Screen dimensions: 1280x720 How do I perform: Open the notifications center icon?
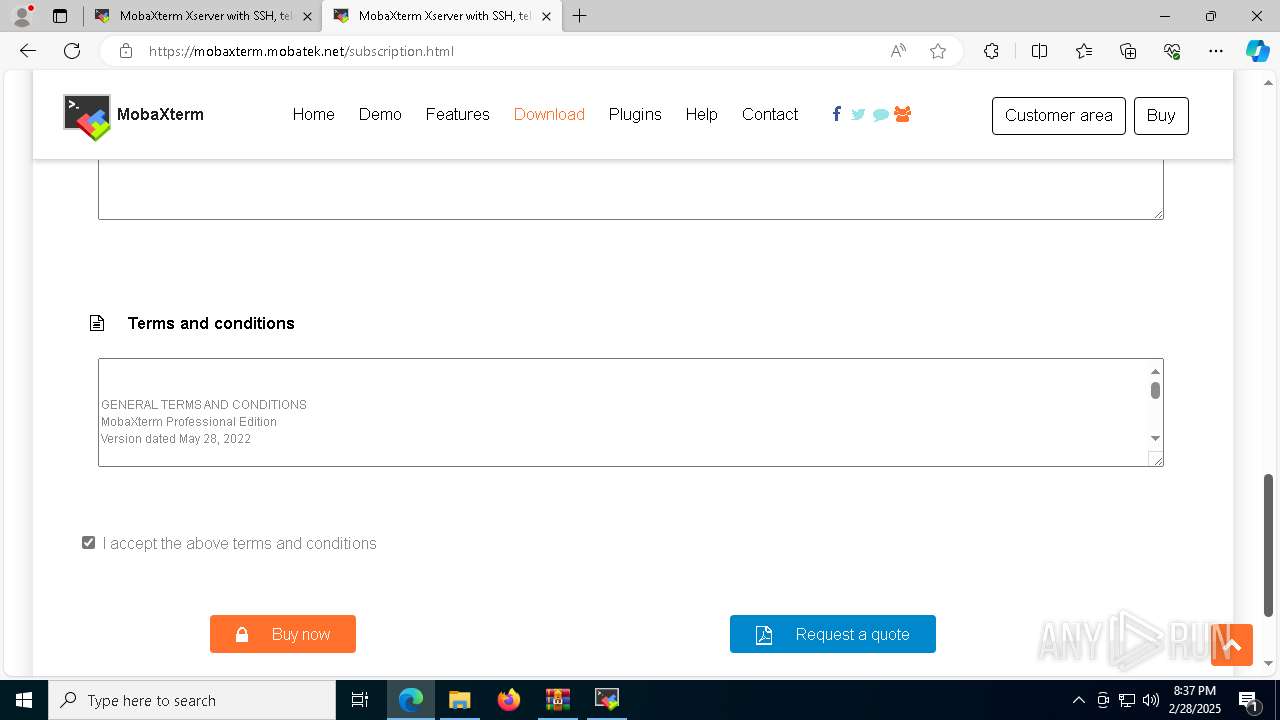point(1248,700)
